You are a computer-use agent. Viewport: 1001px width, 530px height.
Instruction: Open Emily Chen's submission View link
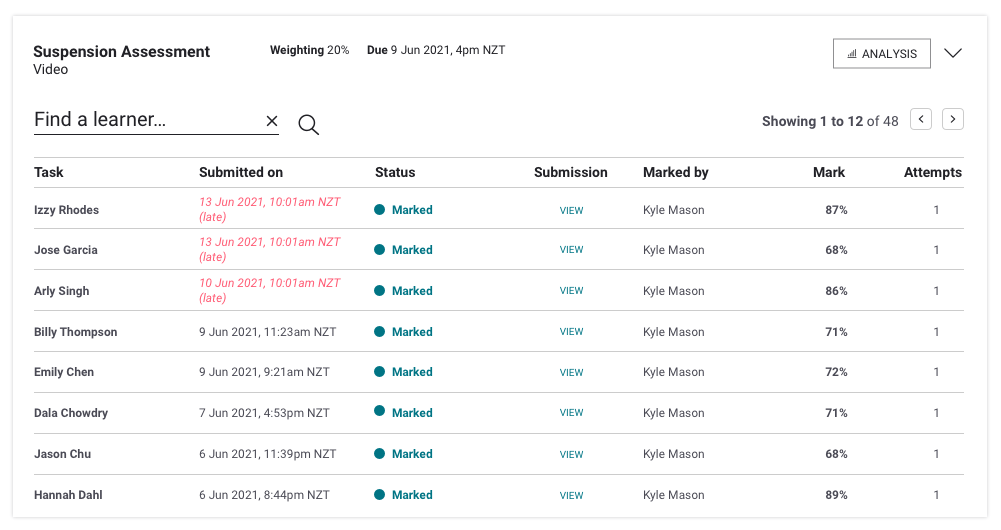[x=571, y=373]
